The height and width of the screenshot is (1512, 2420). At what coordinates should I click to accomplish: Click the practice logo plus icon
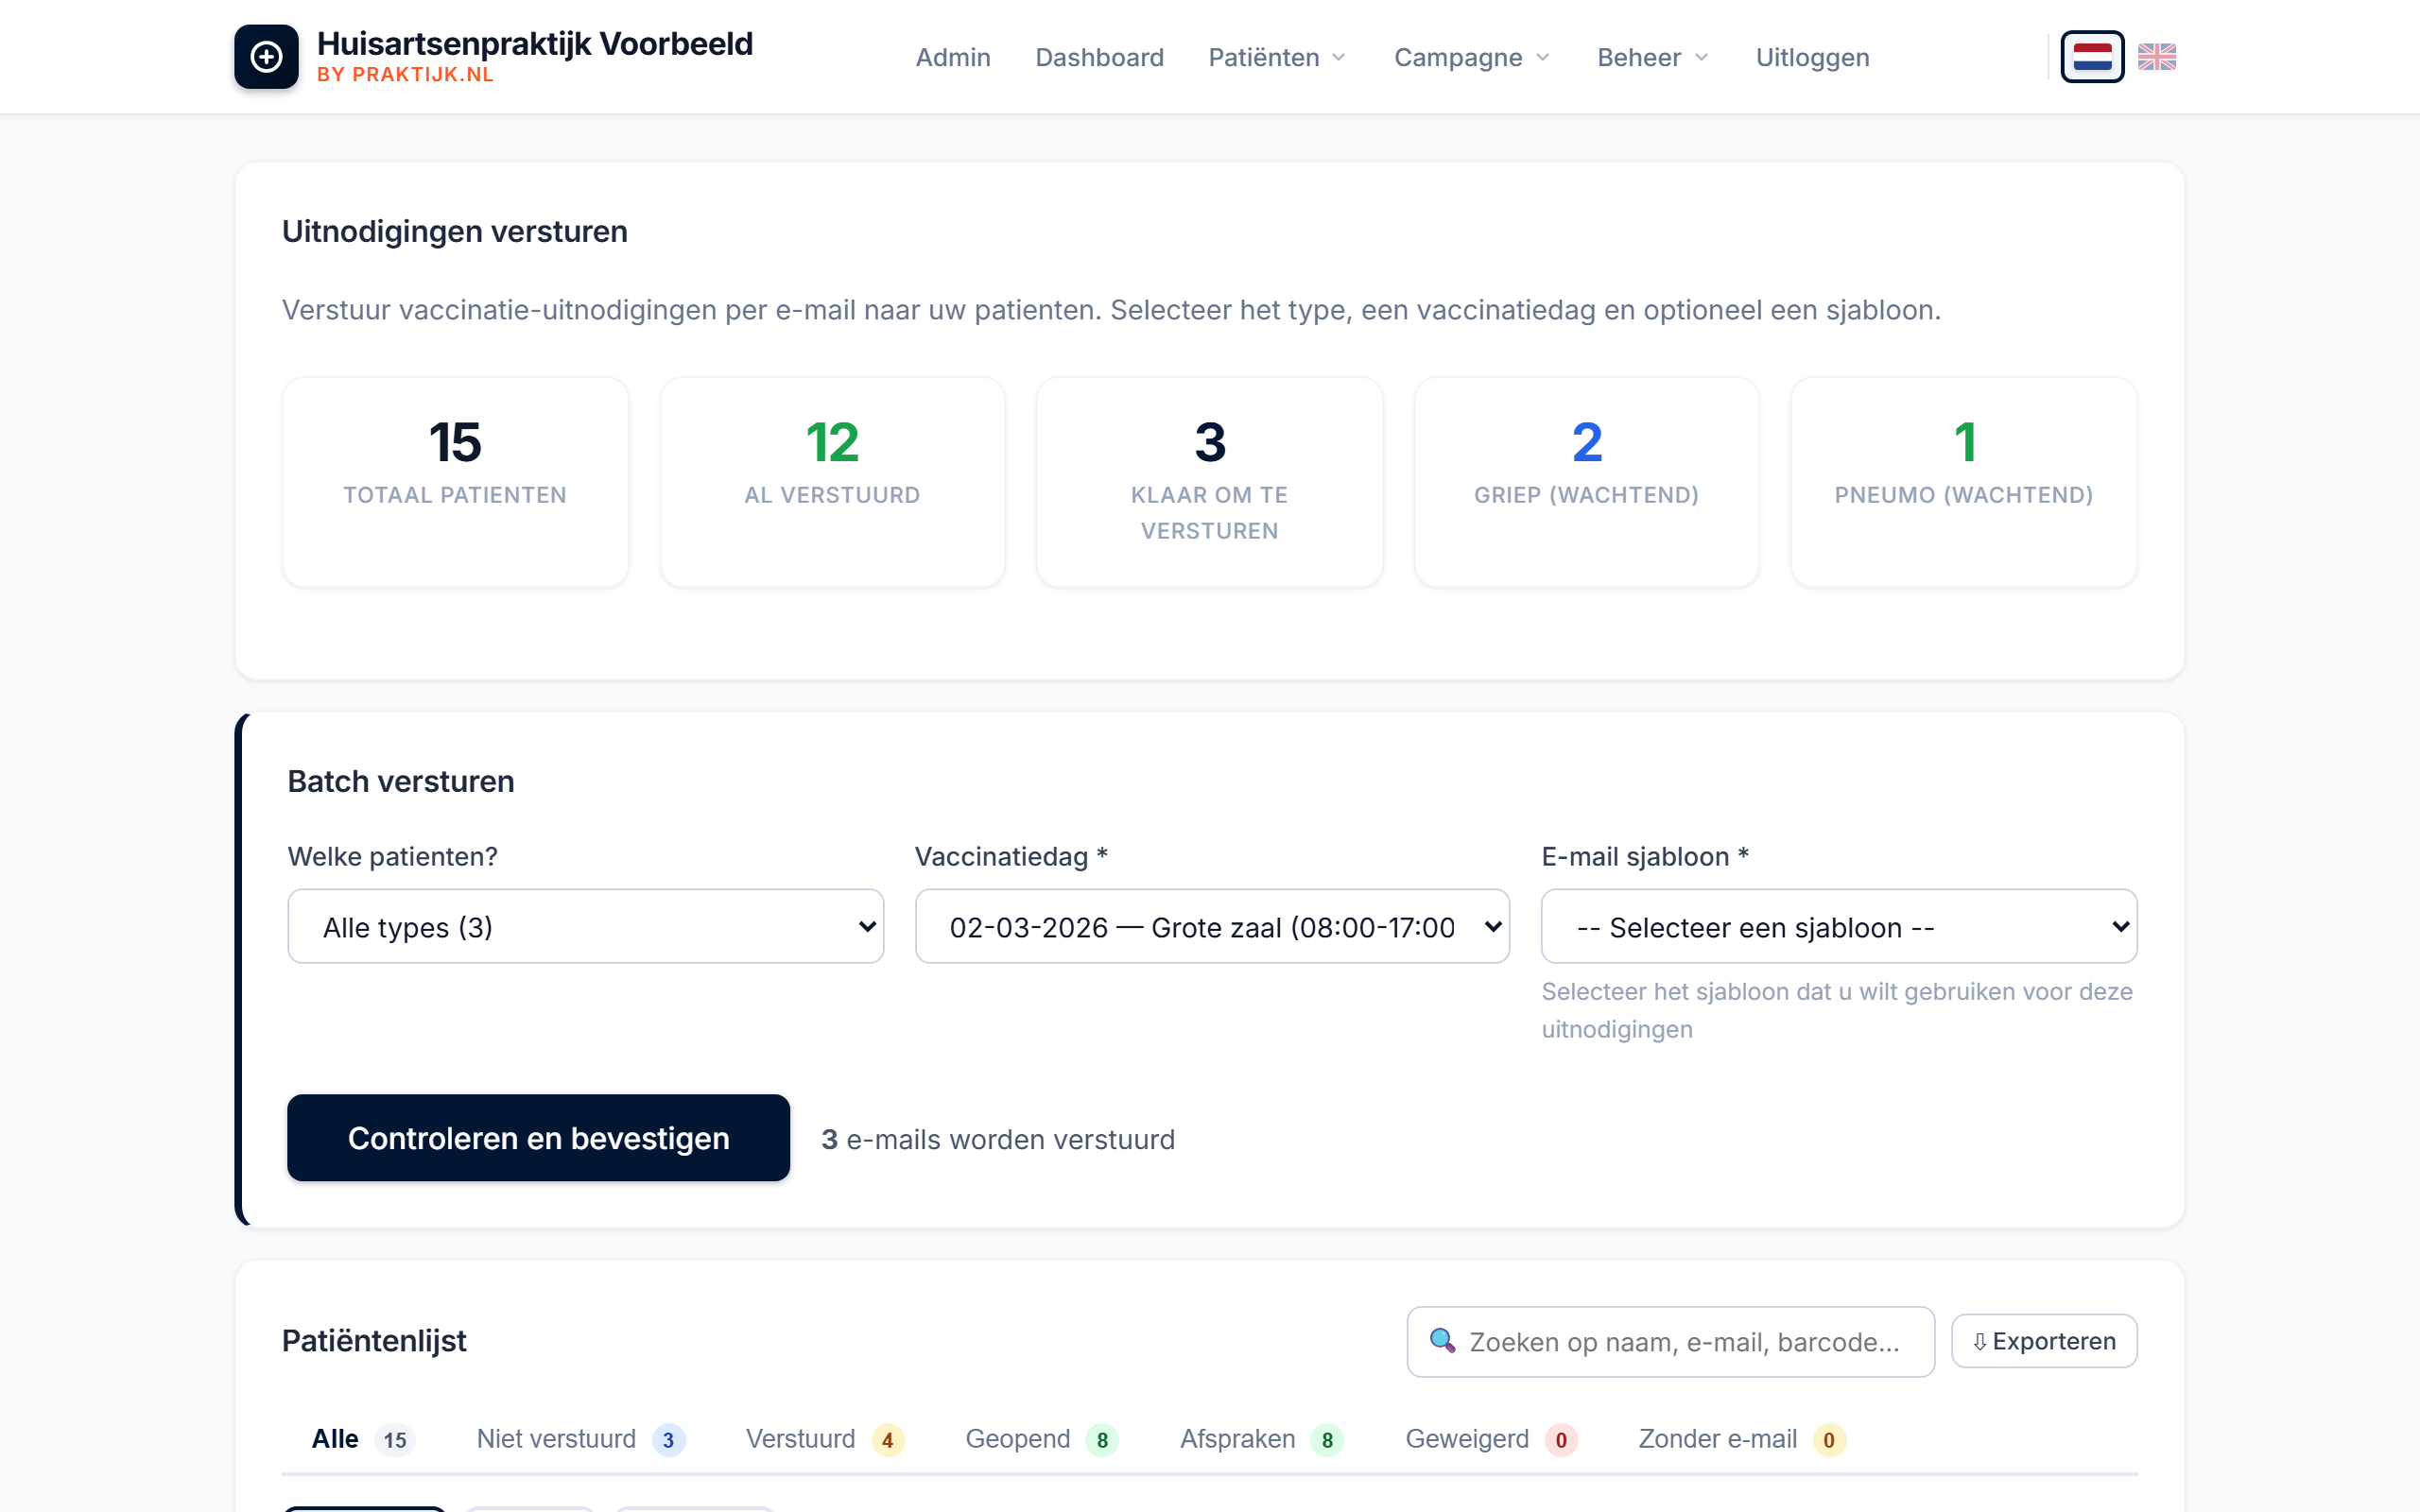click(266, 57)
